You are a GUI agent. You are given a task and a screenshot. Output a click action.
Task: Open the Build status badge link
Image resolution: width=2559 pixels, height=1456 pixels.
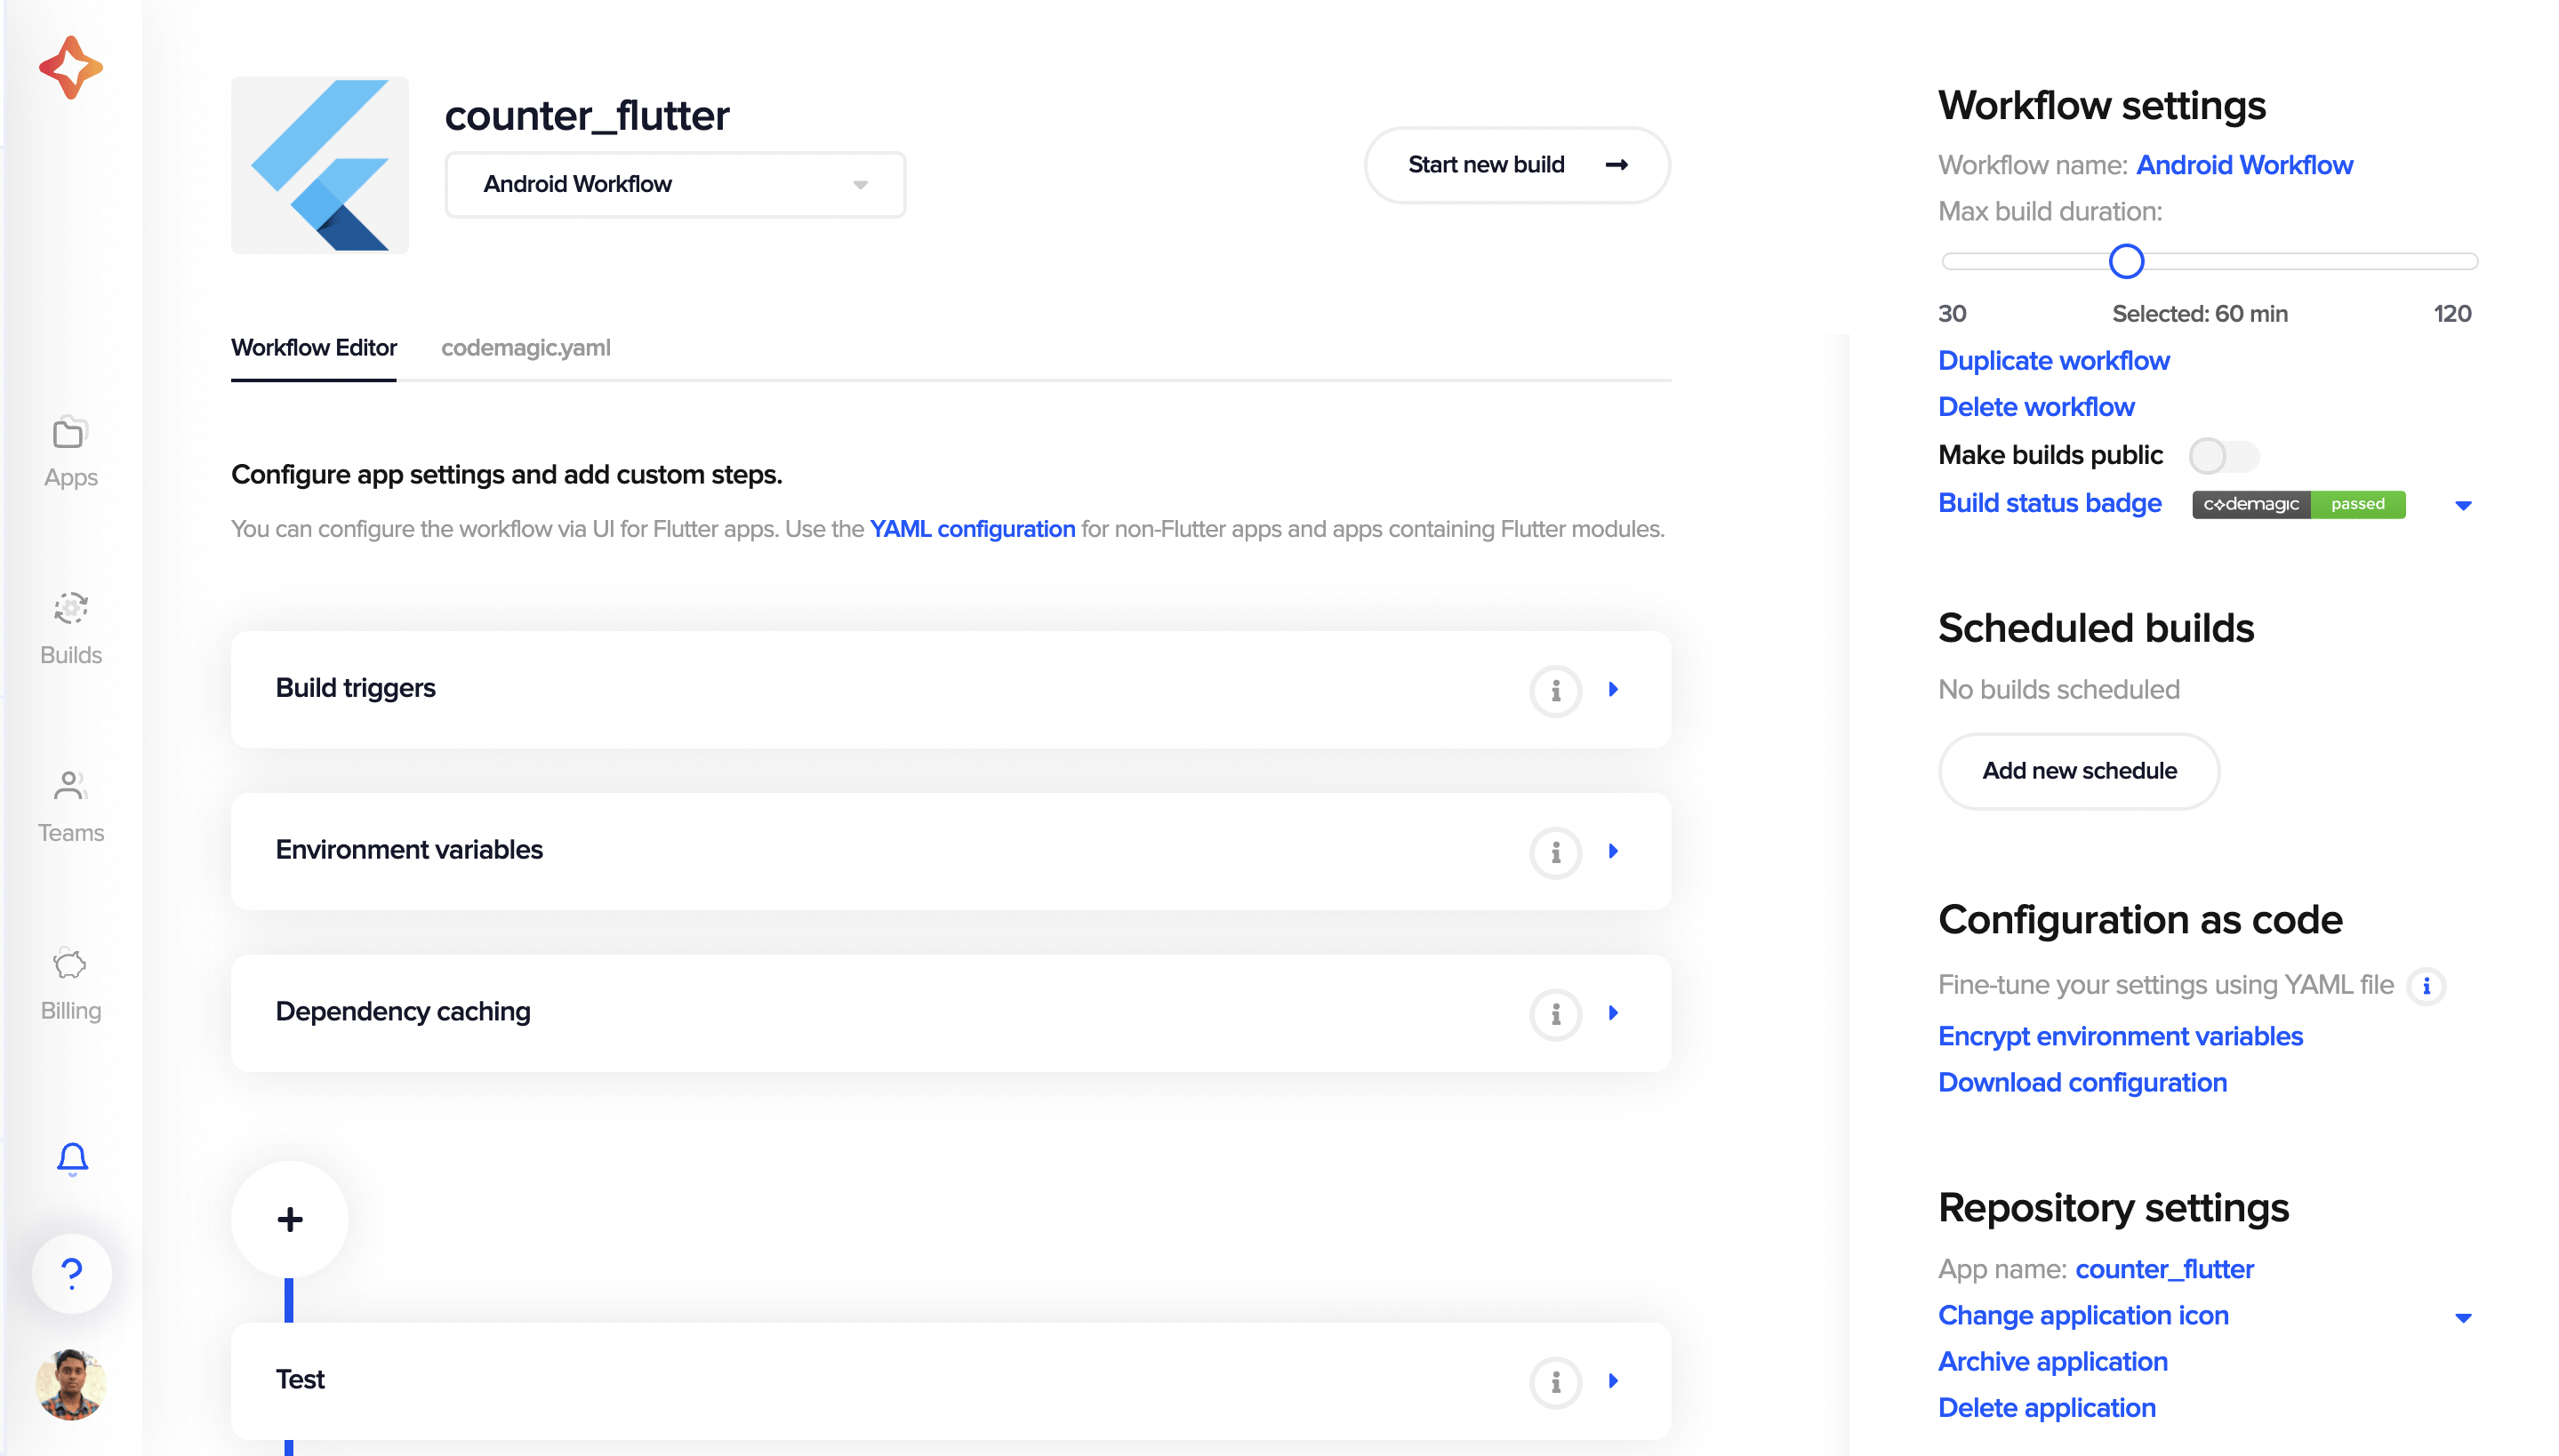[x=2049, y=503]
